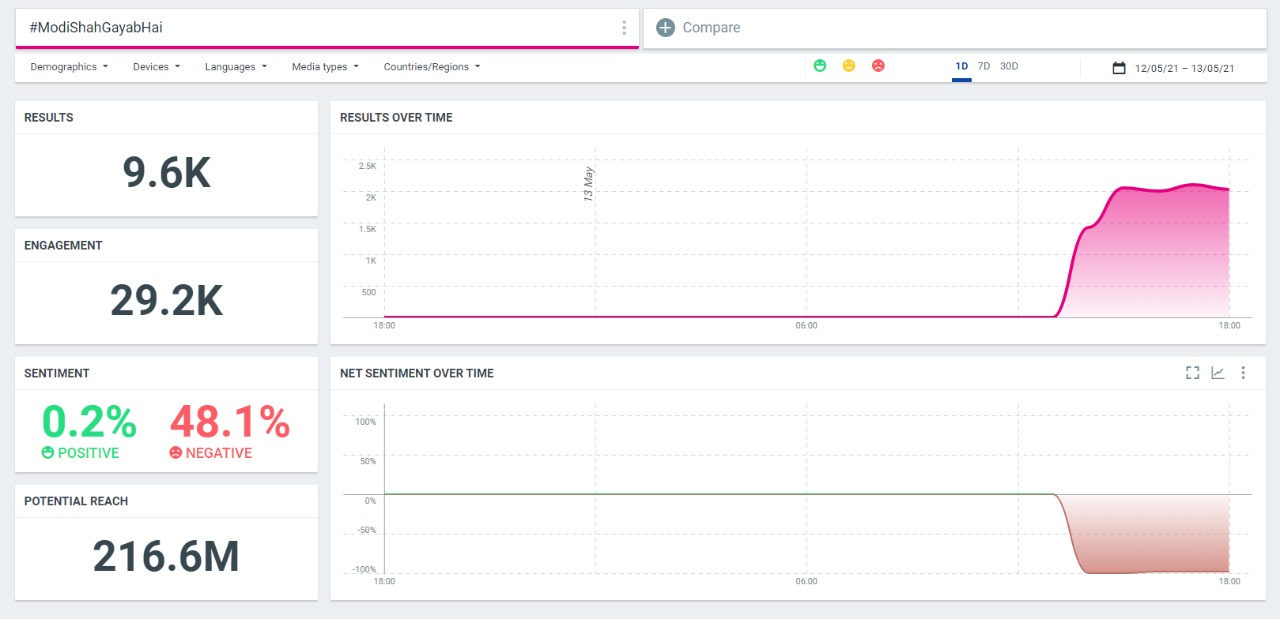Screen dimensions: 1280x619
Task: Switch to the 7D time range
Action: 984,66
